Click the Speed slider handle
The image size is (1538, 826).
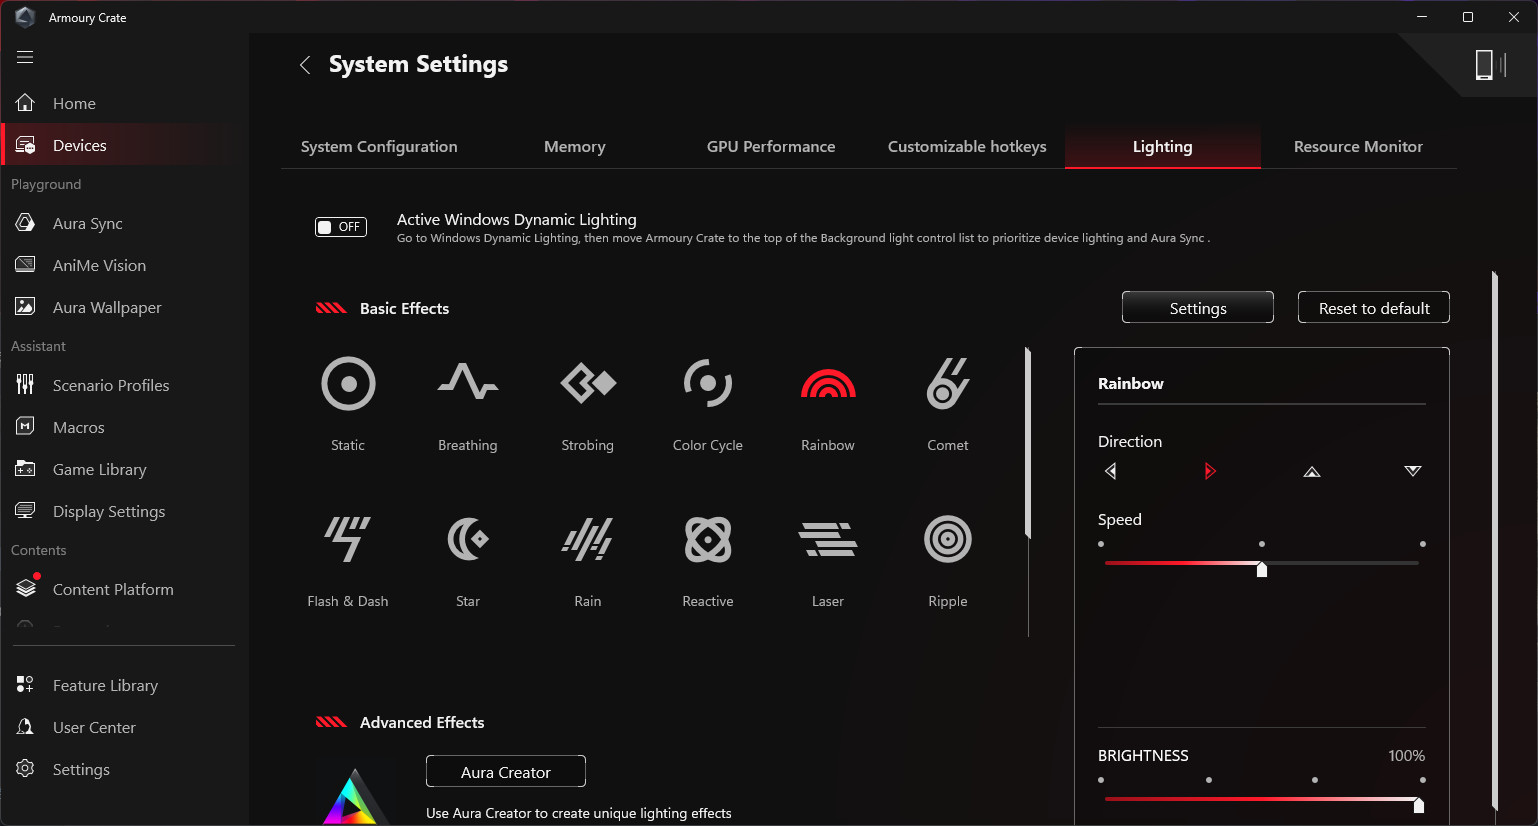click(x=1262, y=569)
